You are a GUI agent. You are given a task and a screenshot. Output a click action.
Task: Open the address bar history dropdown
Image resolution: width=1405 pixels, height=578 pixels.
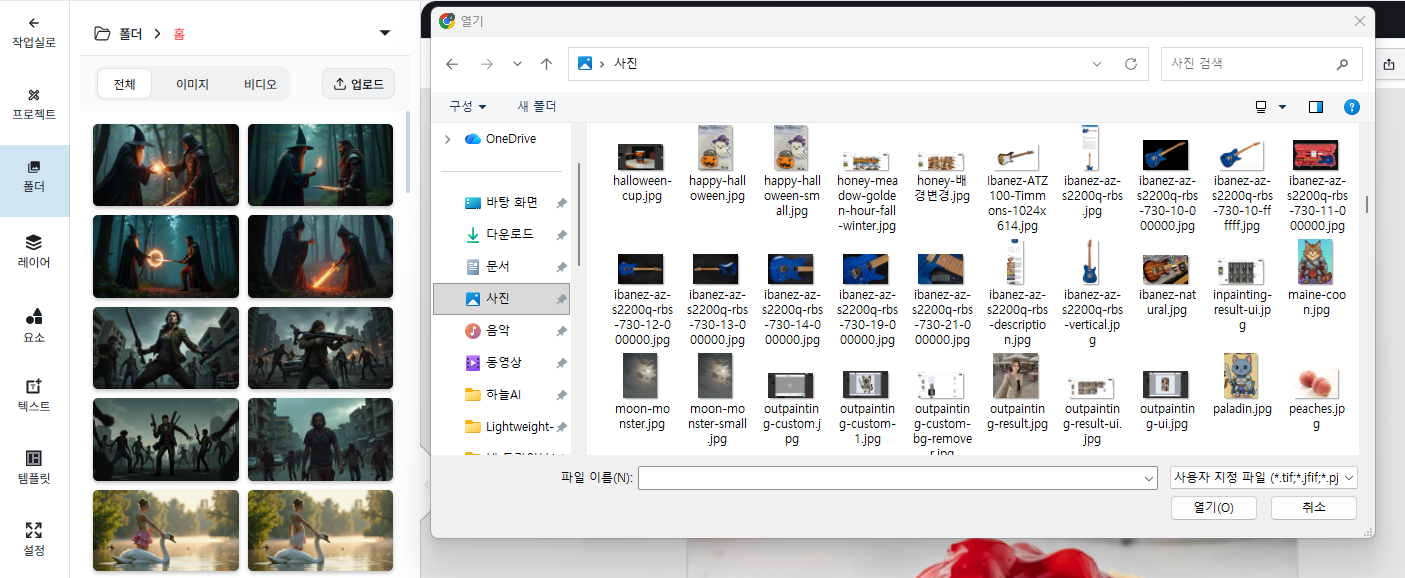1097,64
